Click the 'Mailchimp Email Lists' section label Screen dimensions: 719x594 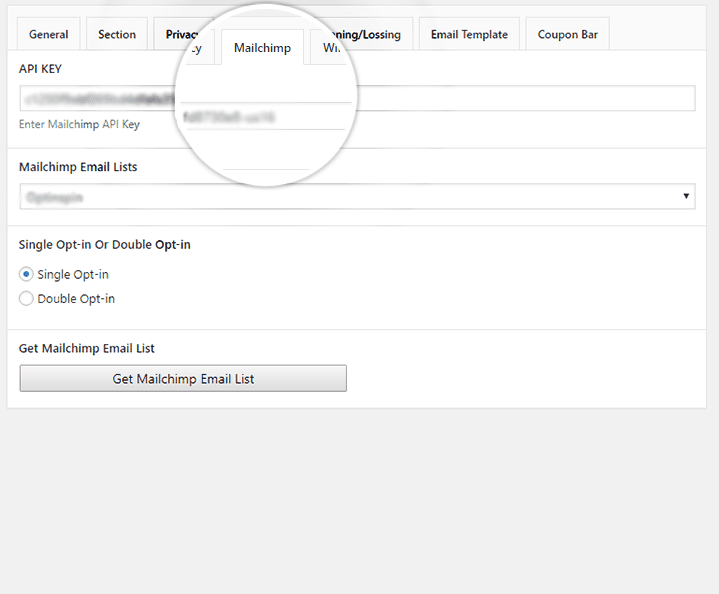click(x=78, y=167)
